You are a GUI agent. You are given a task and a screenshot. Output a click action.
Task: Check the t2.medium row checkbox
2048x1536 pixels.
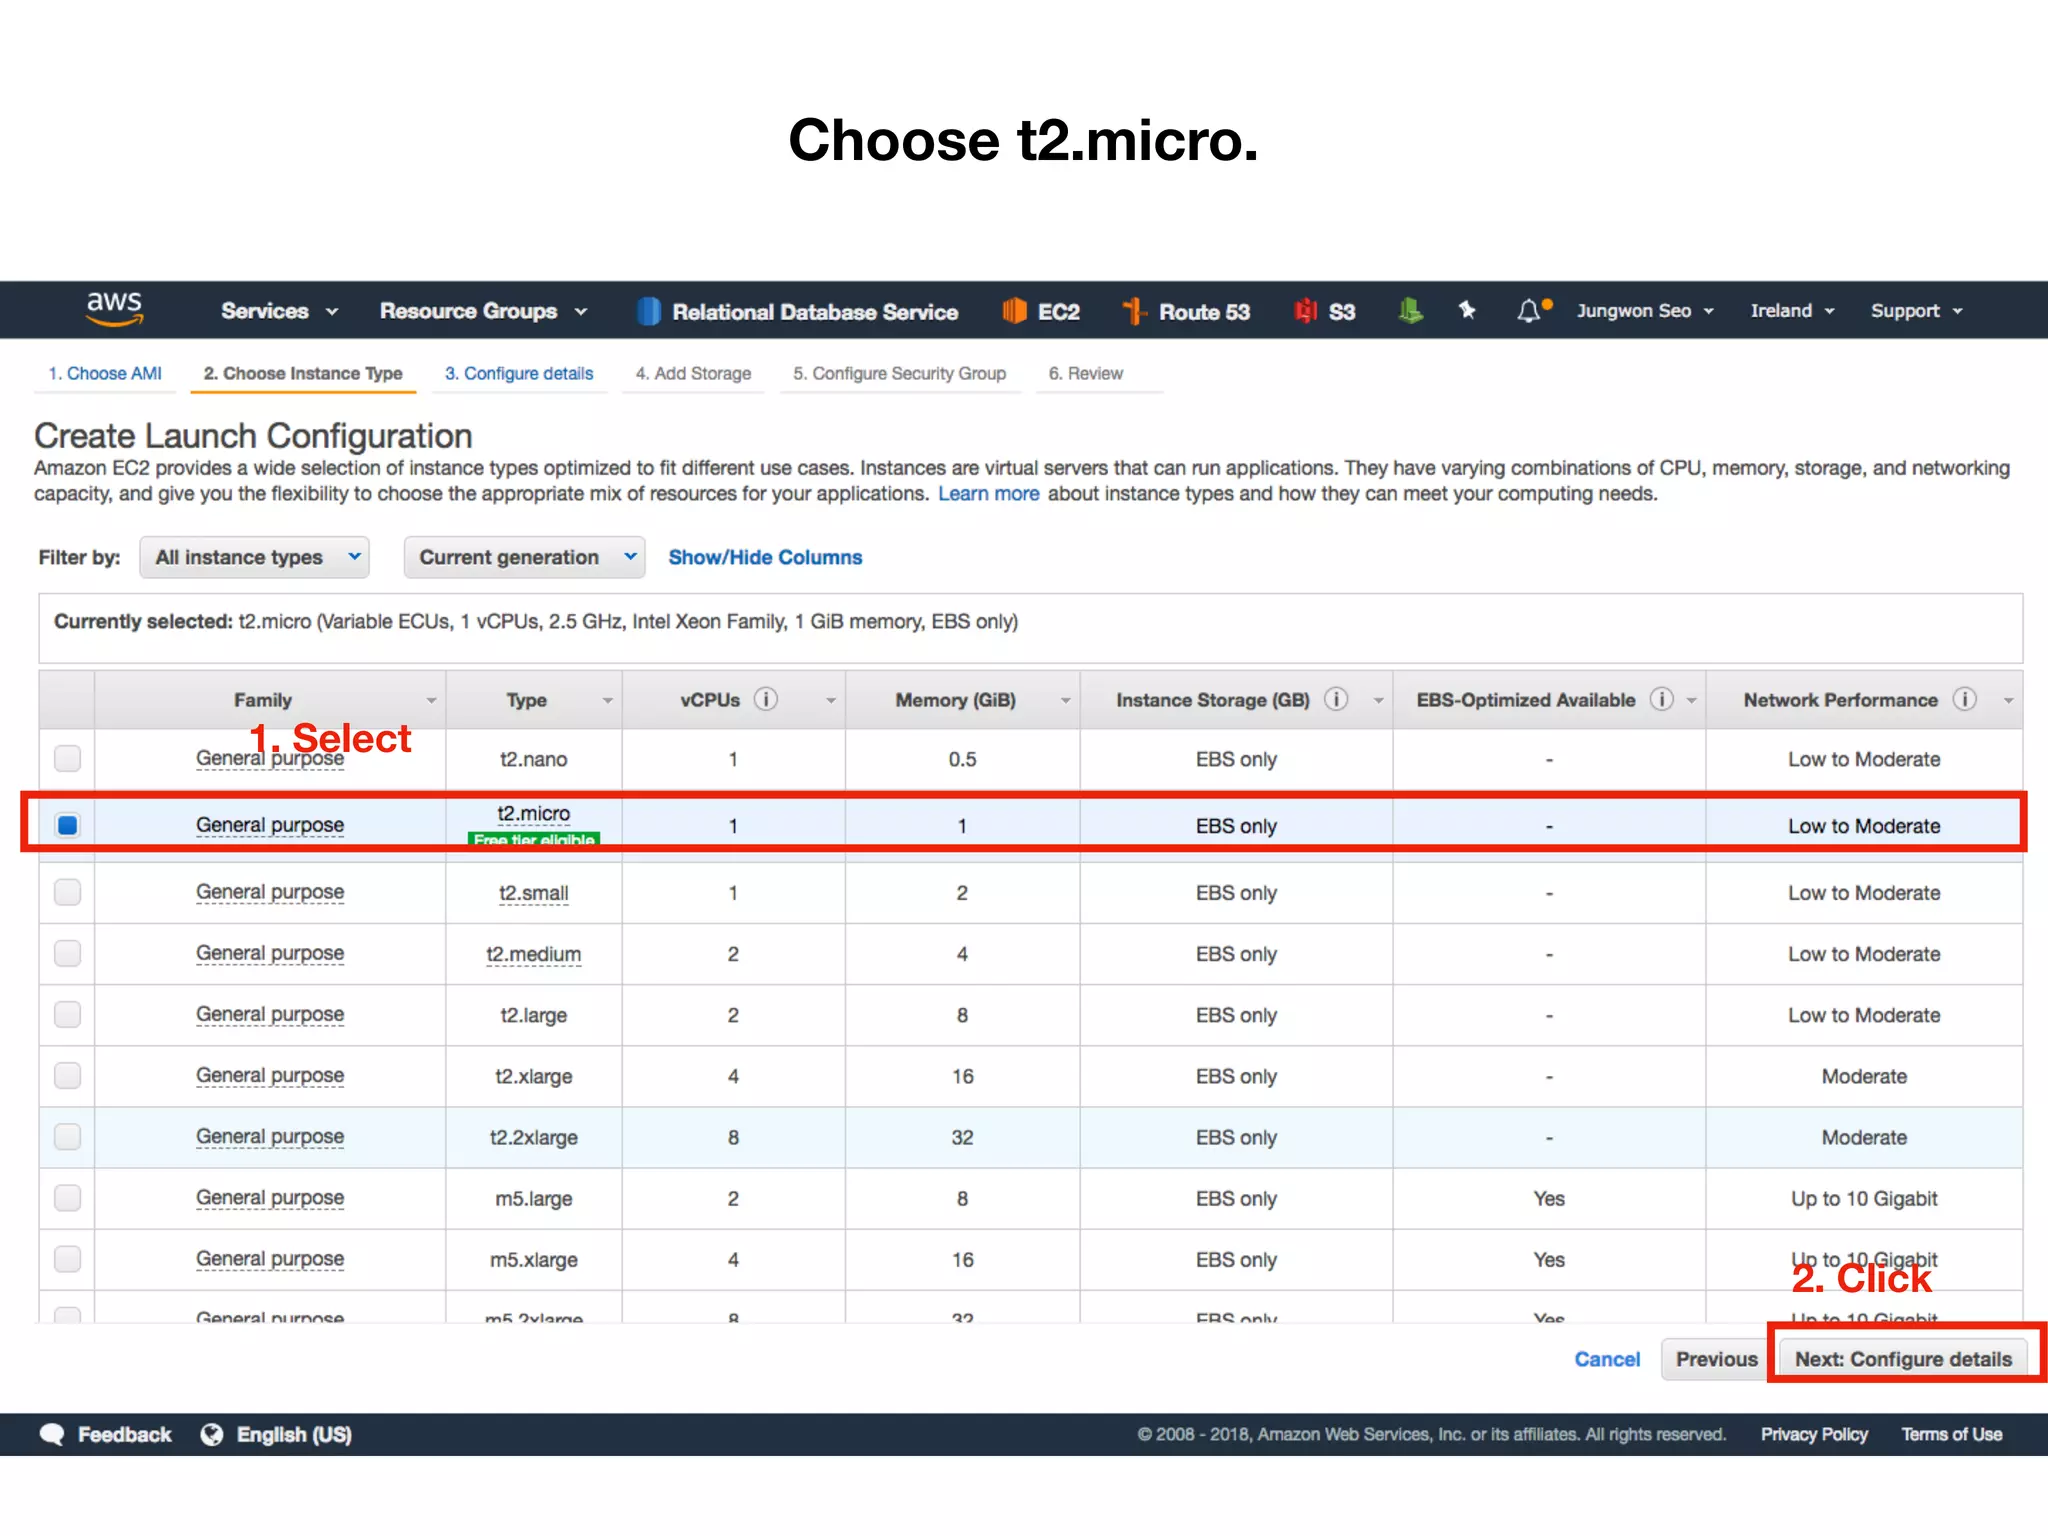coord(67,953)
